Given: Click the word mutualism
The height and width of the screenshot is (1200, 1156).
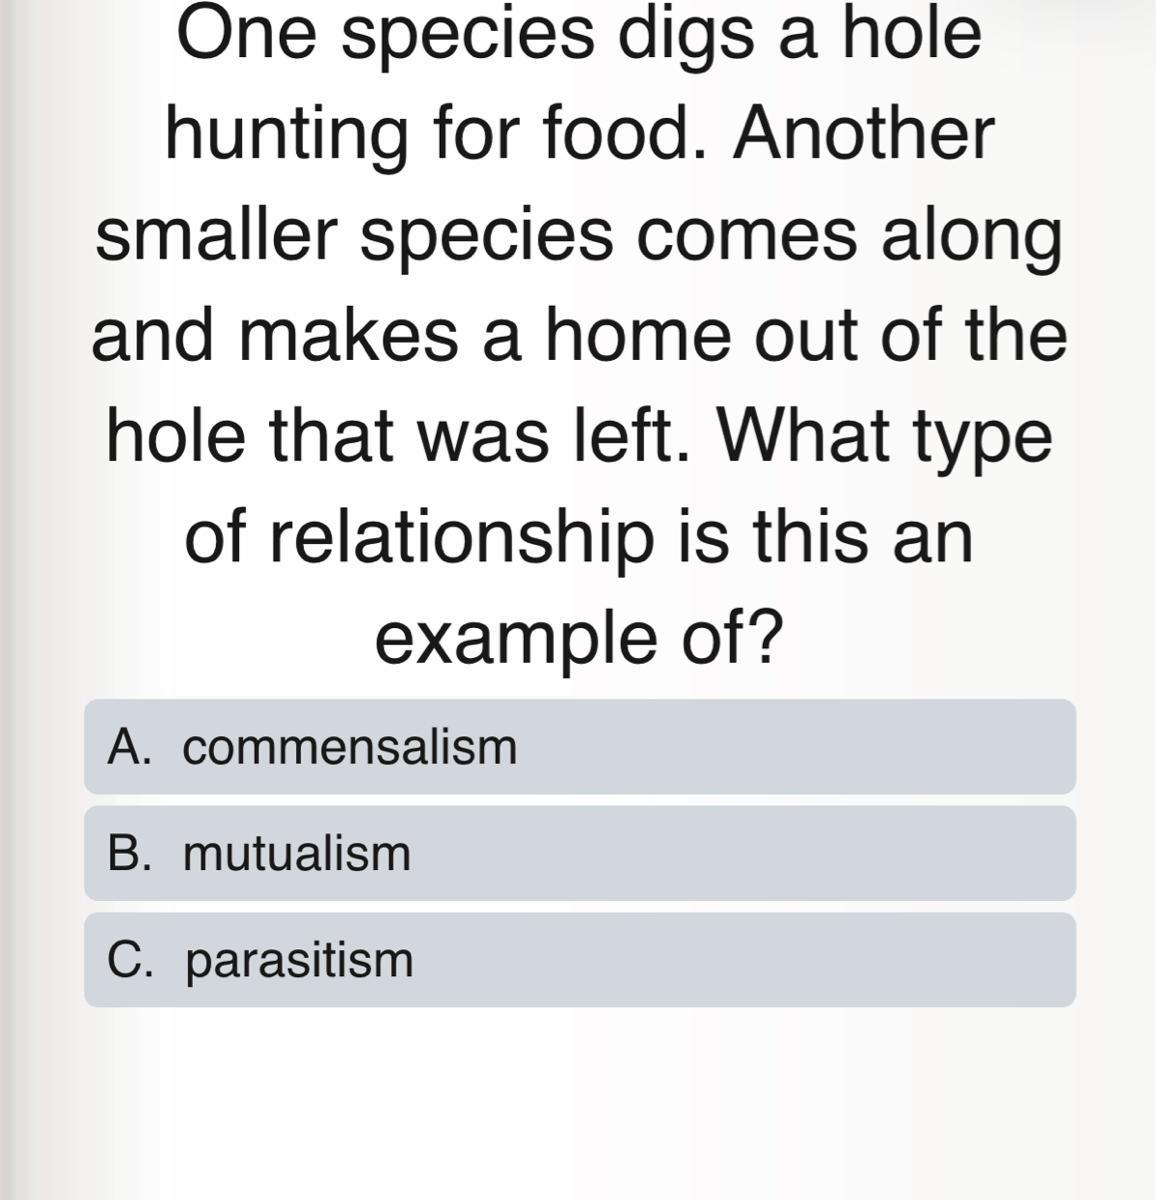Looking at the screenshot, I should coord(297,854).
